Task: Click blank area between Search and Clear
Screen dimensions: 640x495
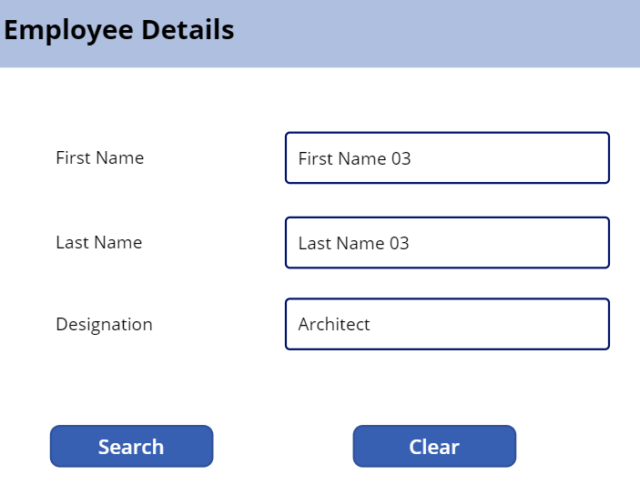Action: click(283, 446)
